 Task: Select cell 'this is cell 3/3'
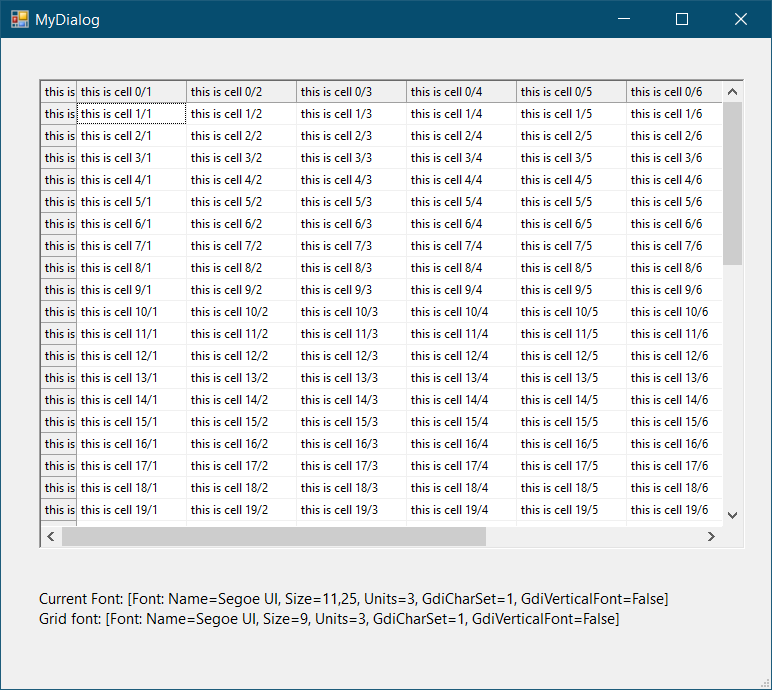click(352, 158)
